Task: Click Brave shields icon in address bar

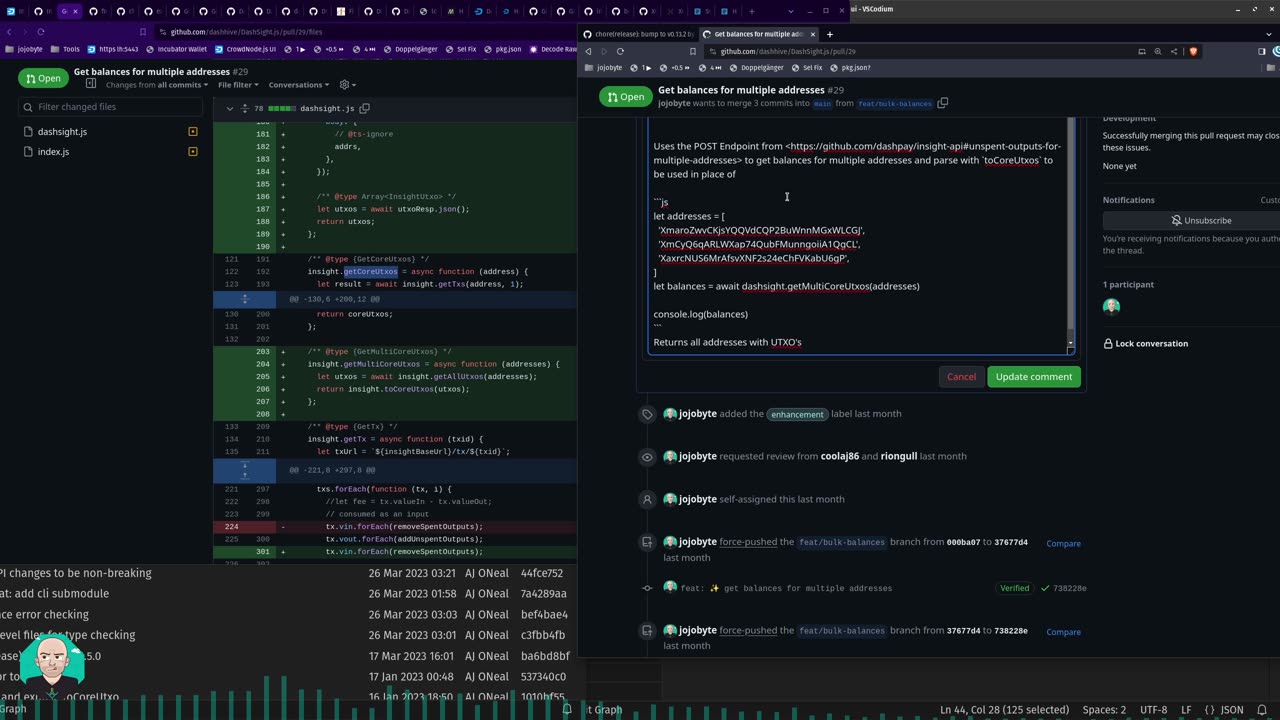Action: 1193,51
